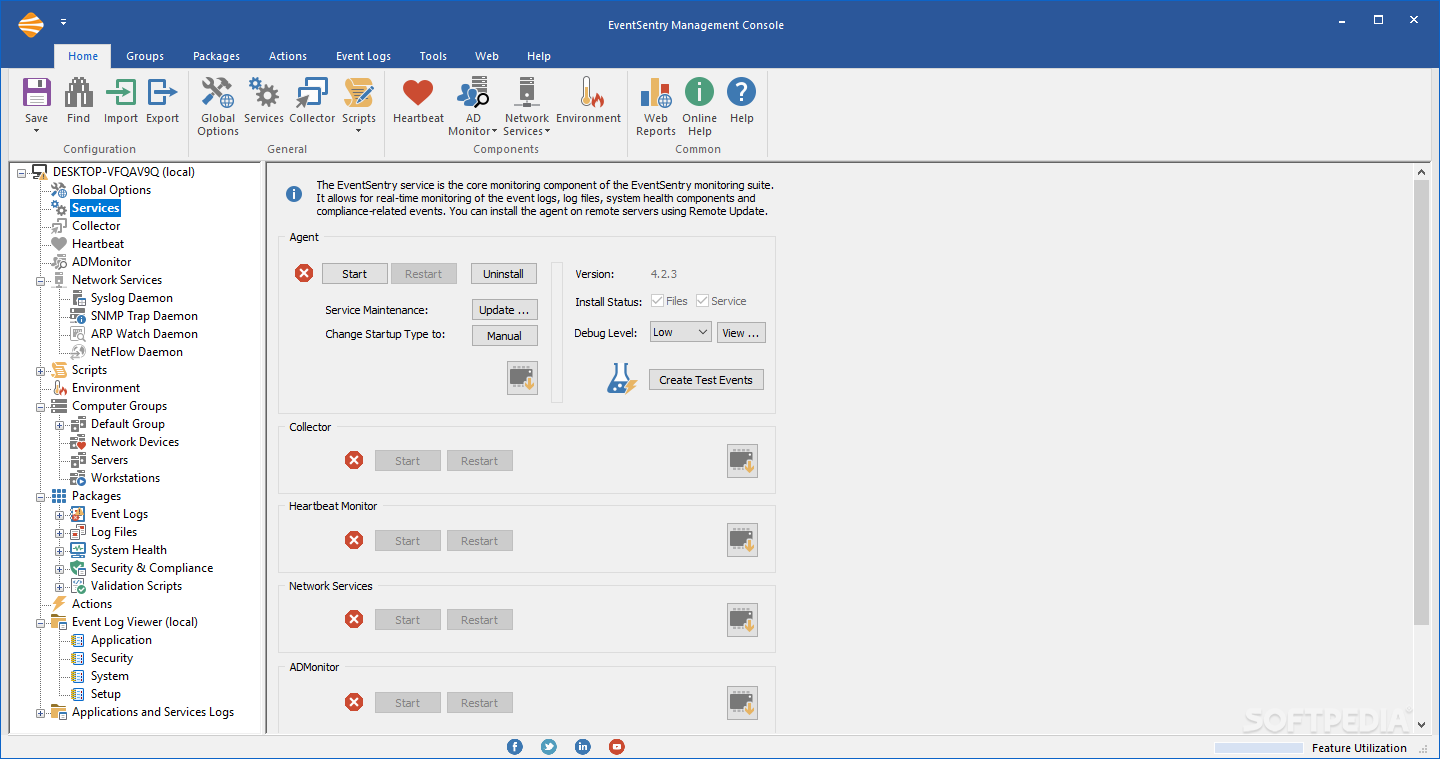Click the Services gears icon in ribbon
This screenshot has width=1440, height=759.
click(264, 93)
